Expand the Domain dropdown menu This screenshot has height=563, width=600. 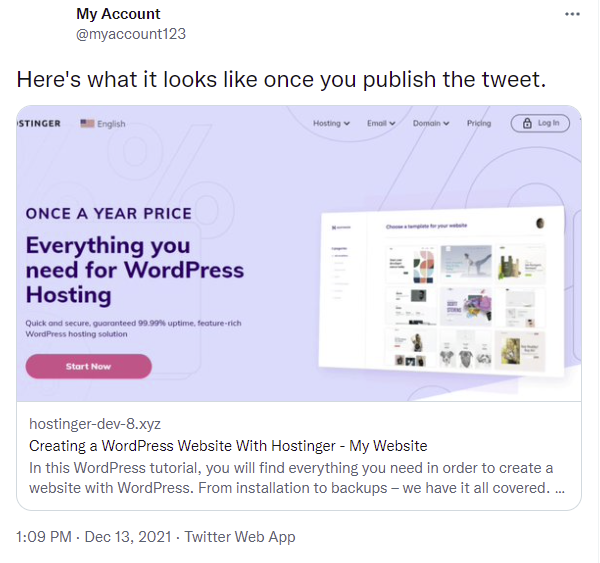[431, 123]
